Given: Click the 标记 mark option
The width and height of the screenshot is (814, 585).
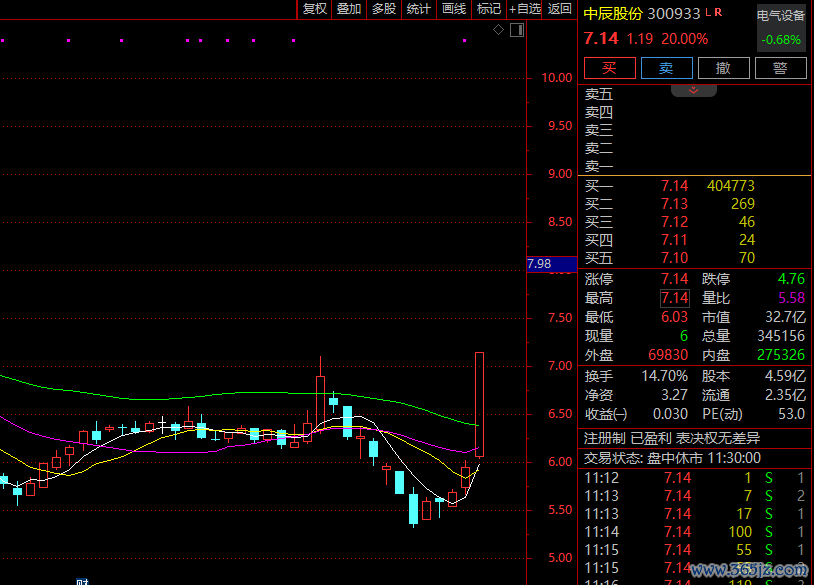Looking at the screenshot, I should [x=489, y=9].
